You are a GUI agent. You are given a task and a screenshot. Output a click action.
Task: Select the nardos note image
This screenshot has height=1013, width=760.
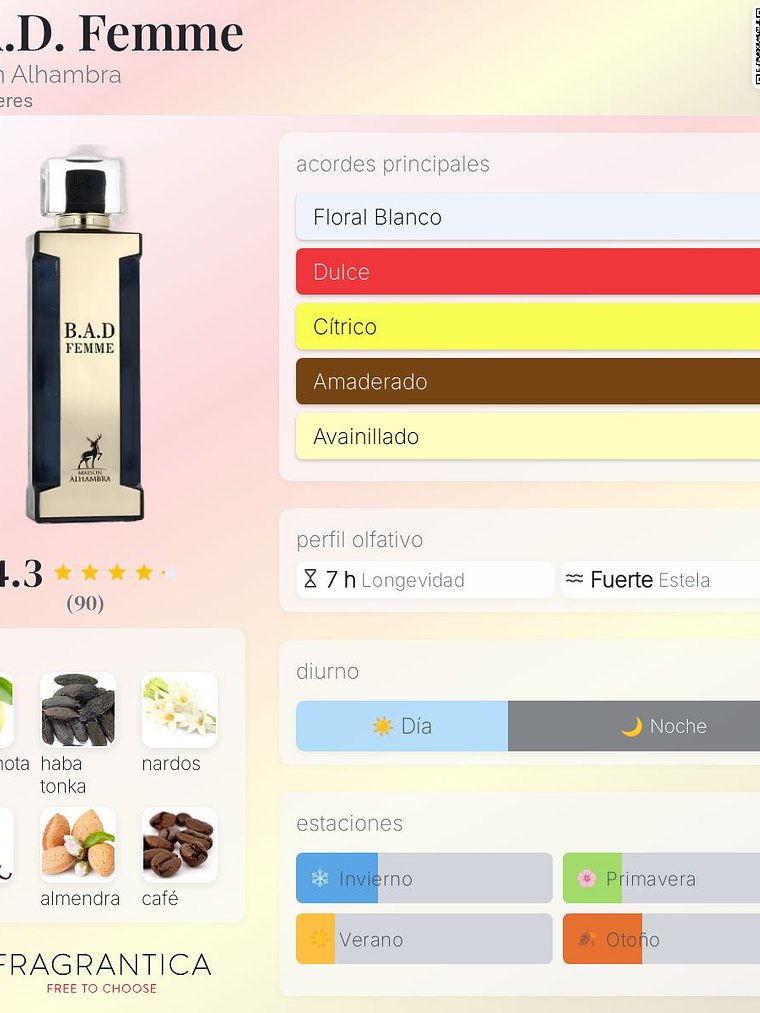click(x=180, y=709)
